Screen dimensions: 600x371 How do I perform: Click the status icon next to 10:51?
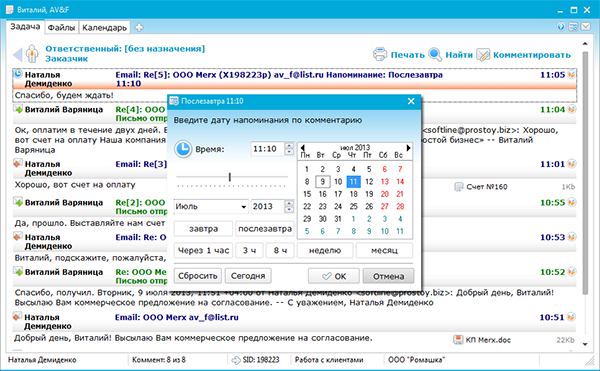pos(571,317)
